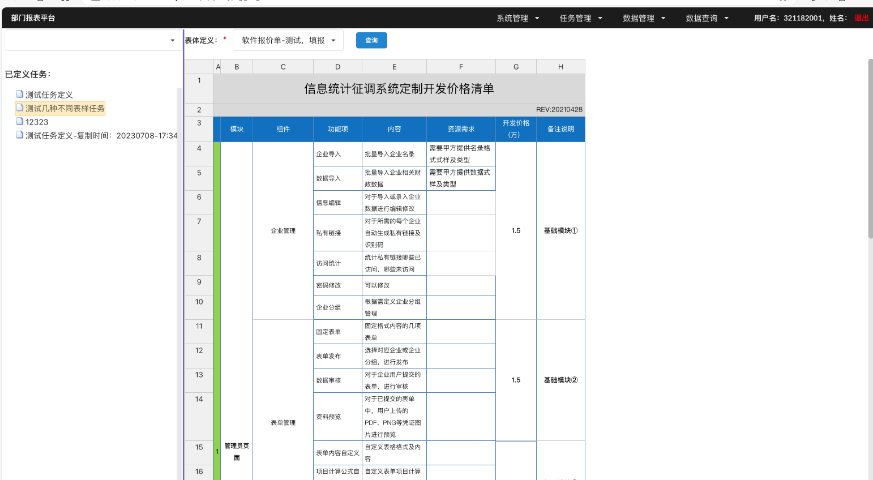Select column header H
This screenshot has height=480, width=873.
(561, 67)
